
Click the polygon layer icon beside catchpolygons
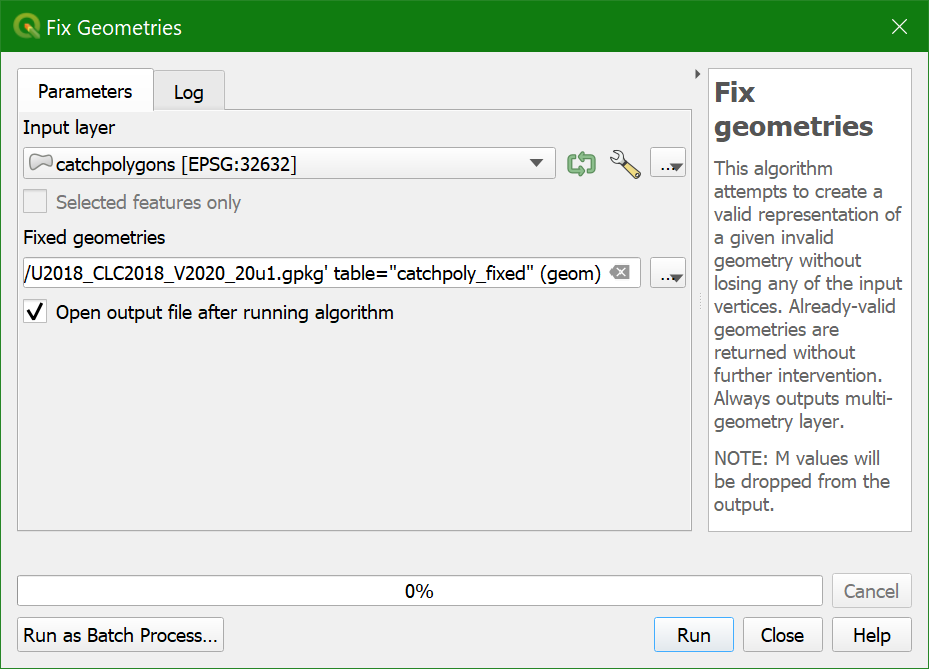pyautogui.click(x=41, y=162)
